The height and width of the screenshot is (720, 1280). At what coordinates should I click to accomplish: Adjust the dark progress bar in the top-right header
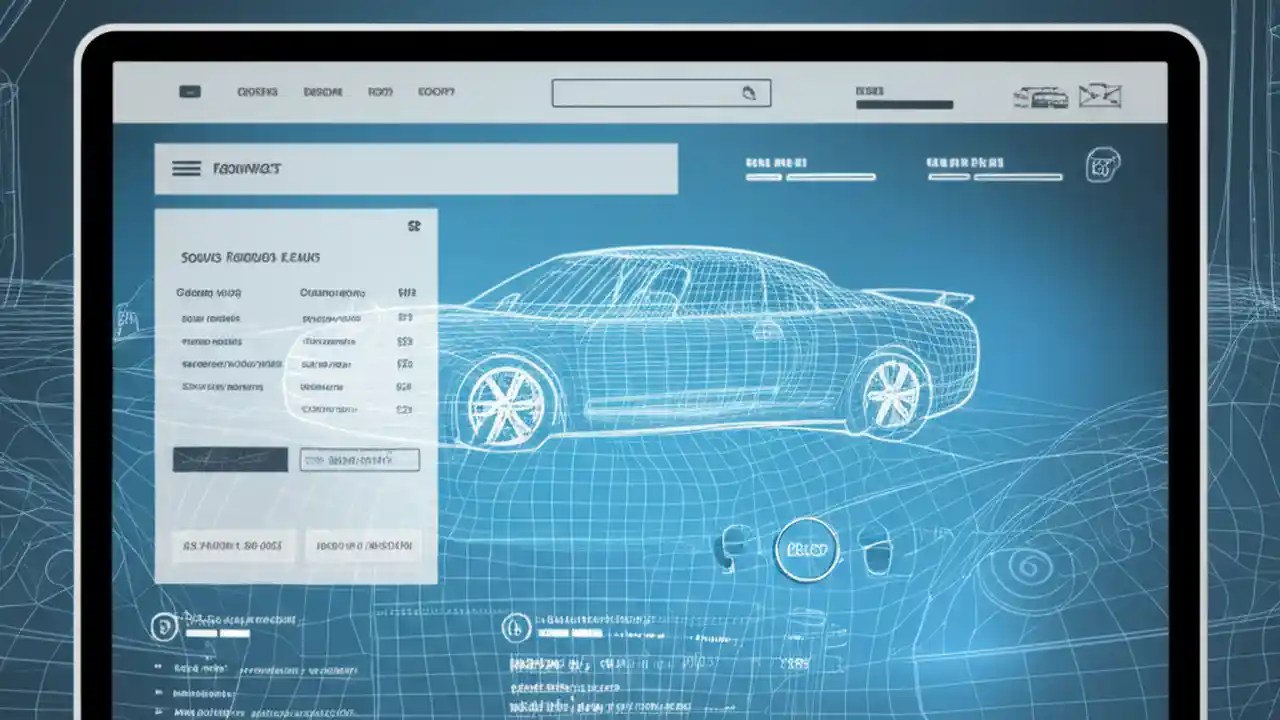pos(904,103)
